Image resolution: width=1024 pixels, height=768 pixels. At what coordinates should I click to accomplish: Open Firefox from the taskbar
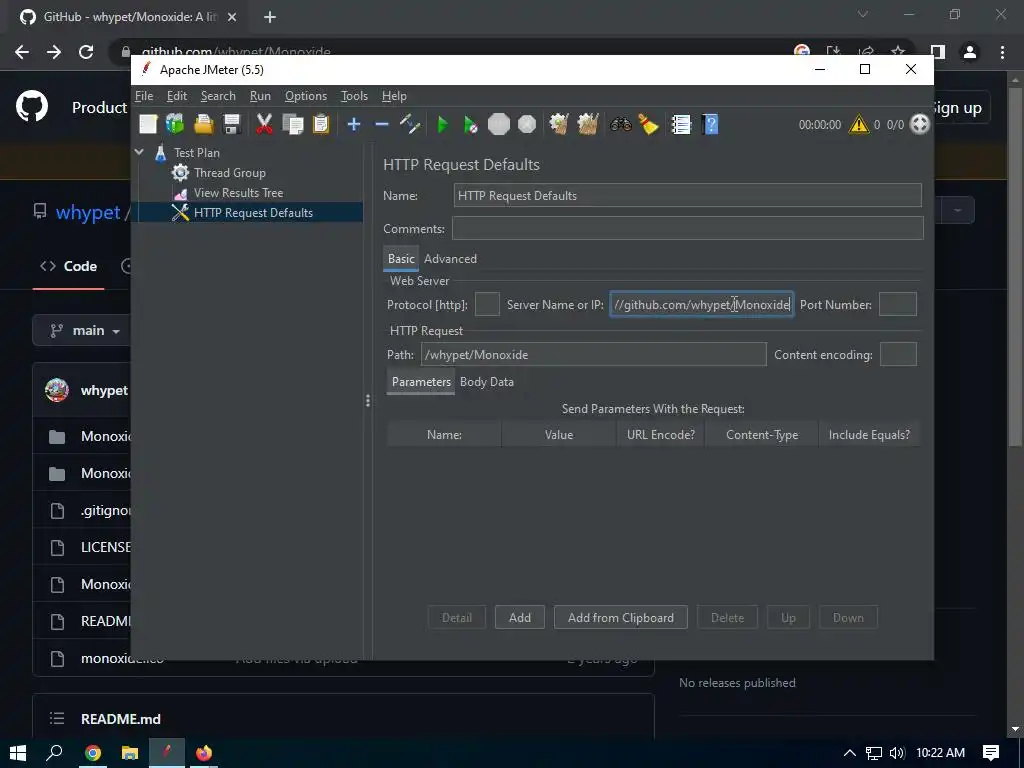pos(204,753)
